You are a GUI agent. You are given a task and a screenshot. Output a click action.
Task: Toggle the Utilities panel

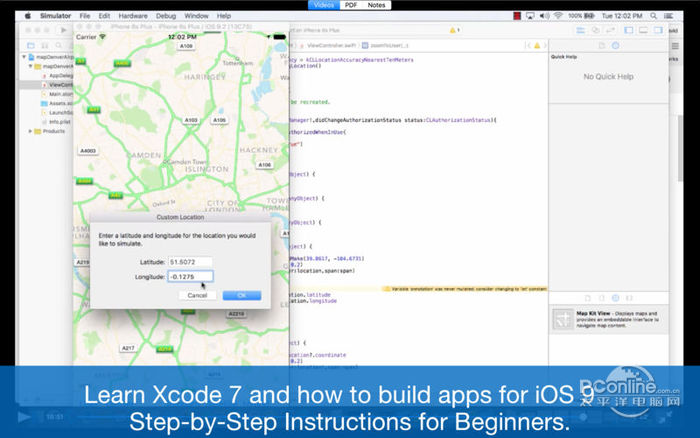658,30
